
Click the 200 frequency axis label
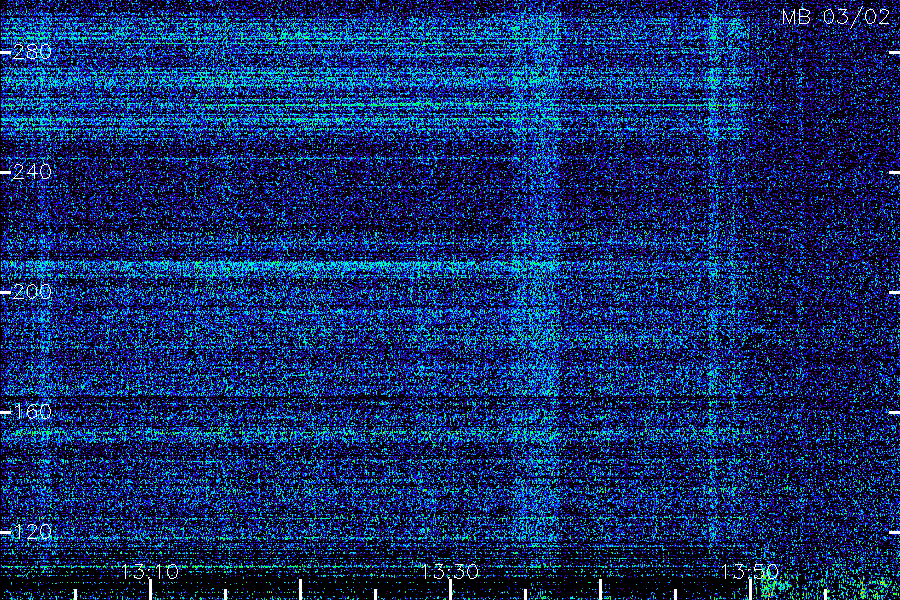(x=32, y=292)
